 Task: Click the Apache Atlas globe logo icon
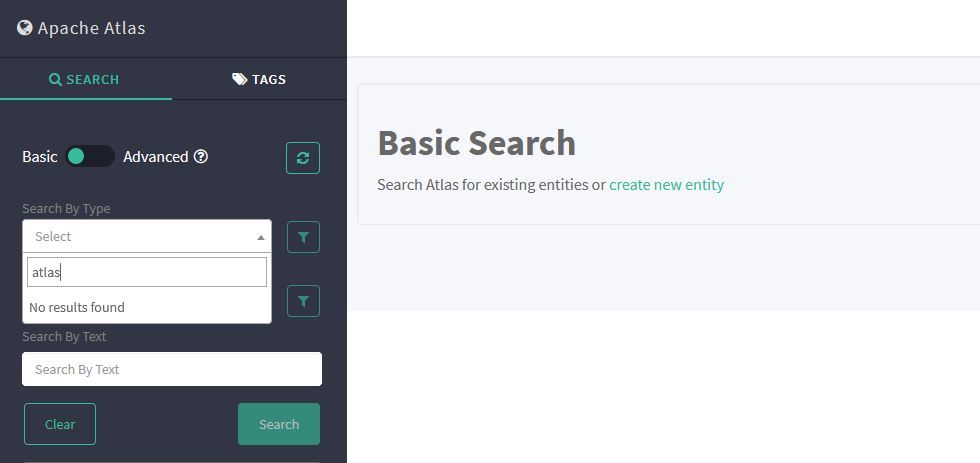click(24, 27)
